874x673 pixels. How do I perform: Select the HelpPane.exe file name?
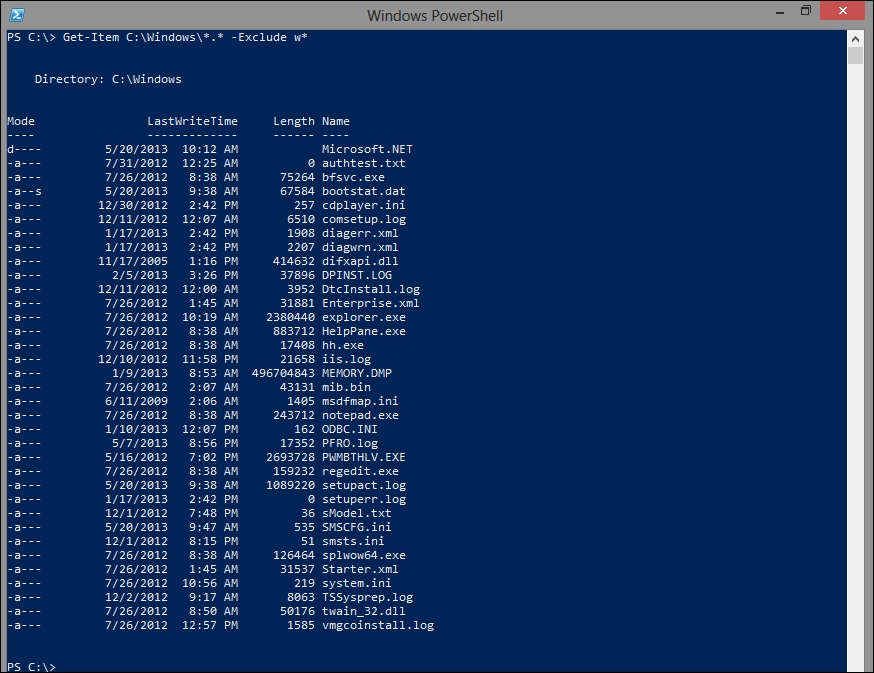pyautogui.click(x=363, y=331)
